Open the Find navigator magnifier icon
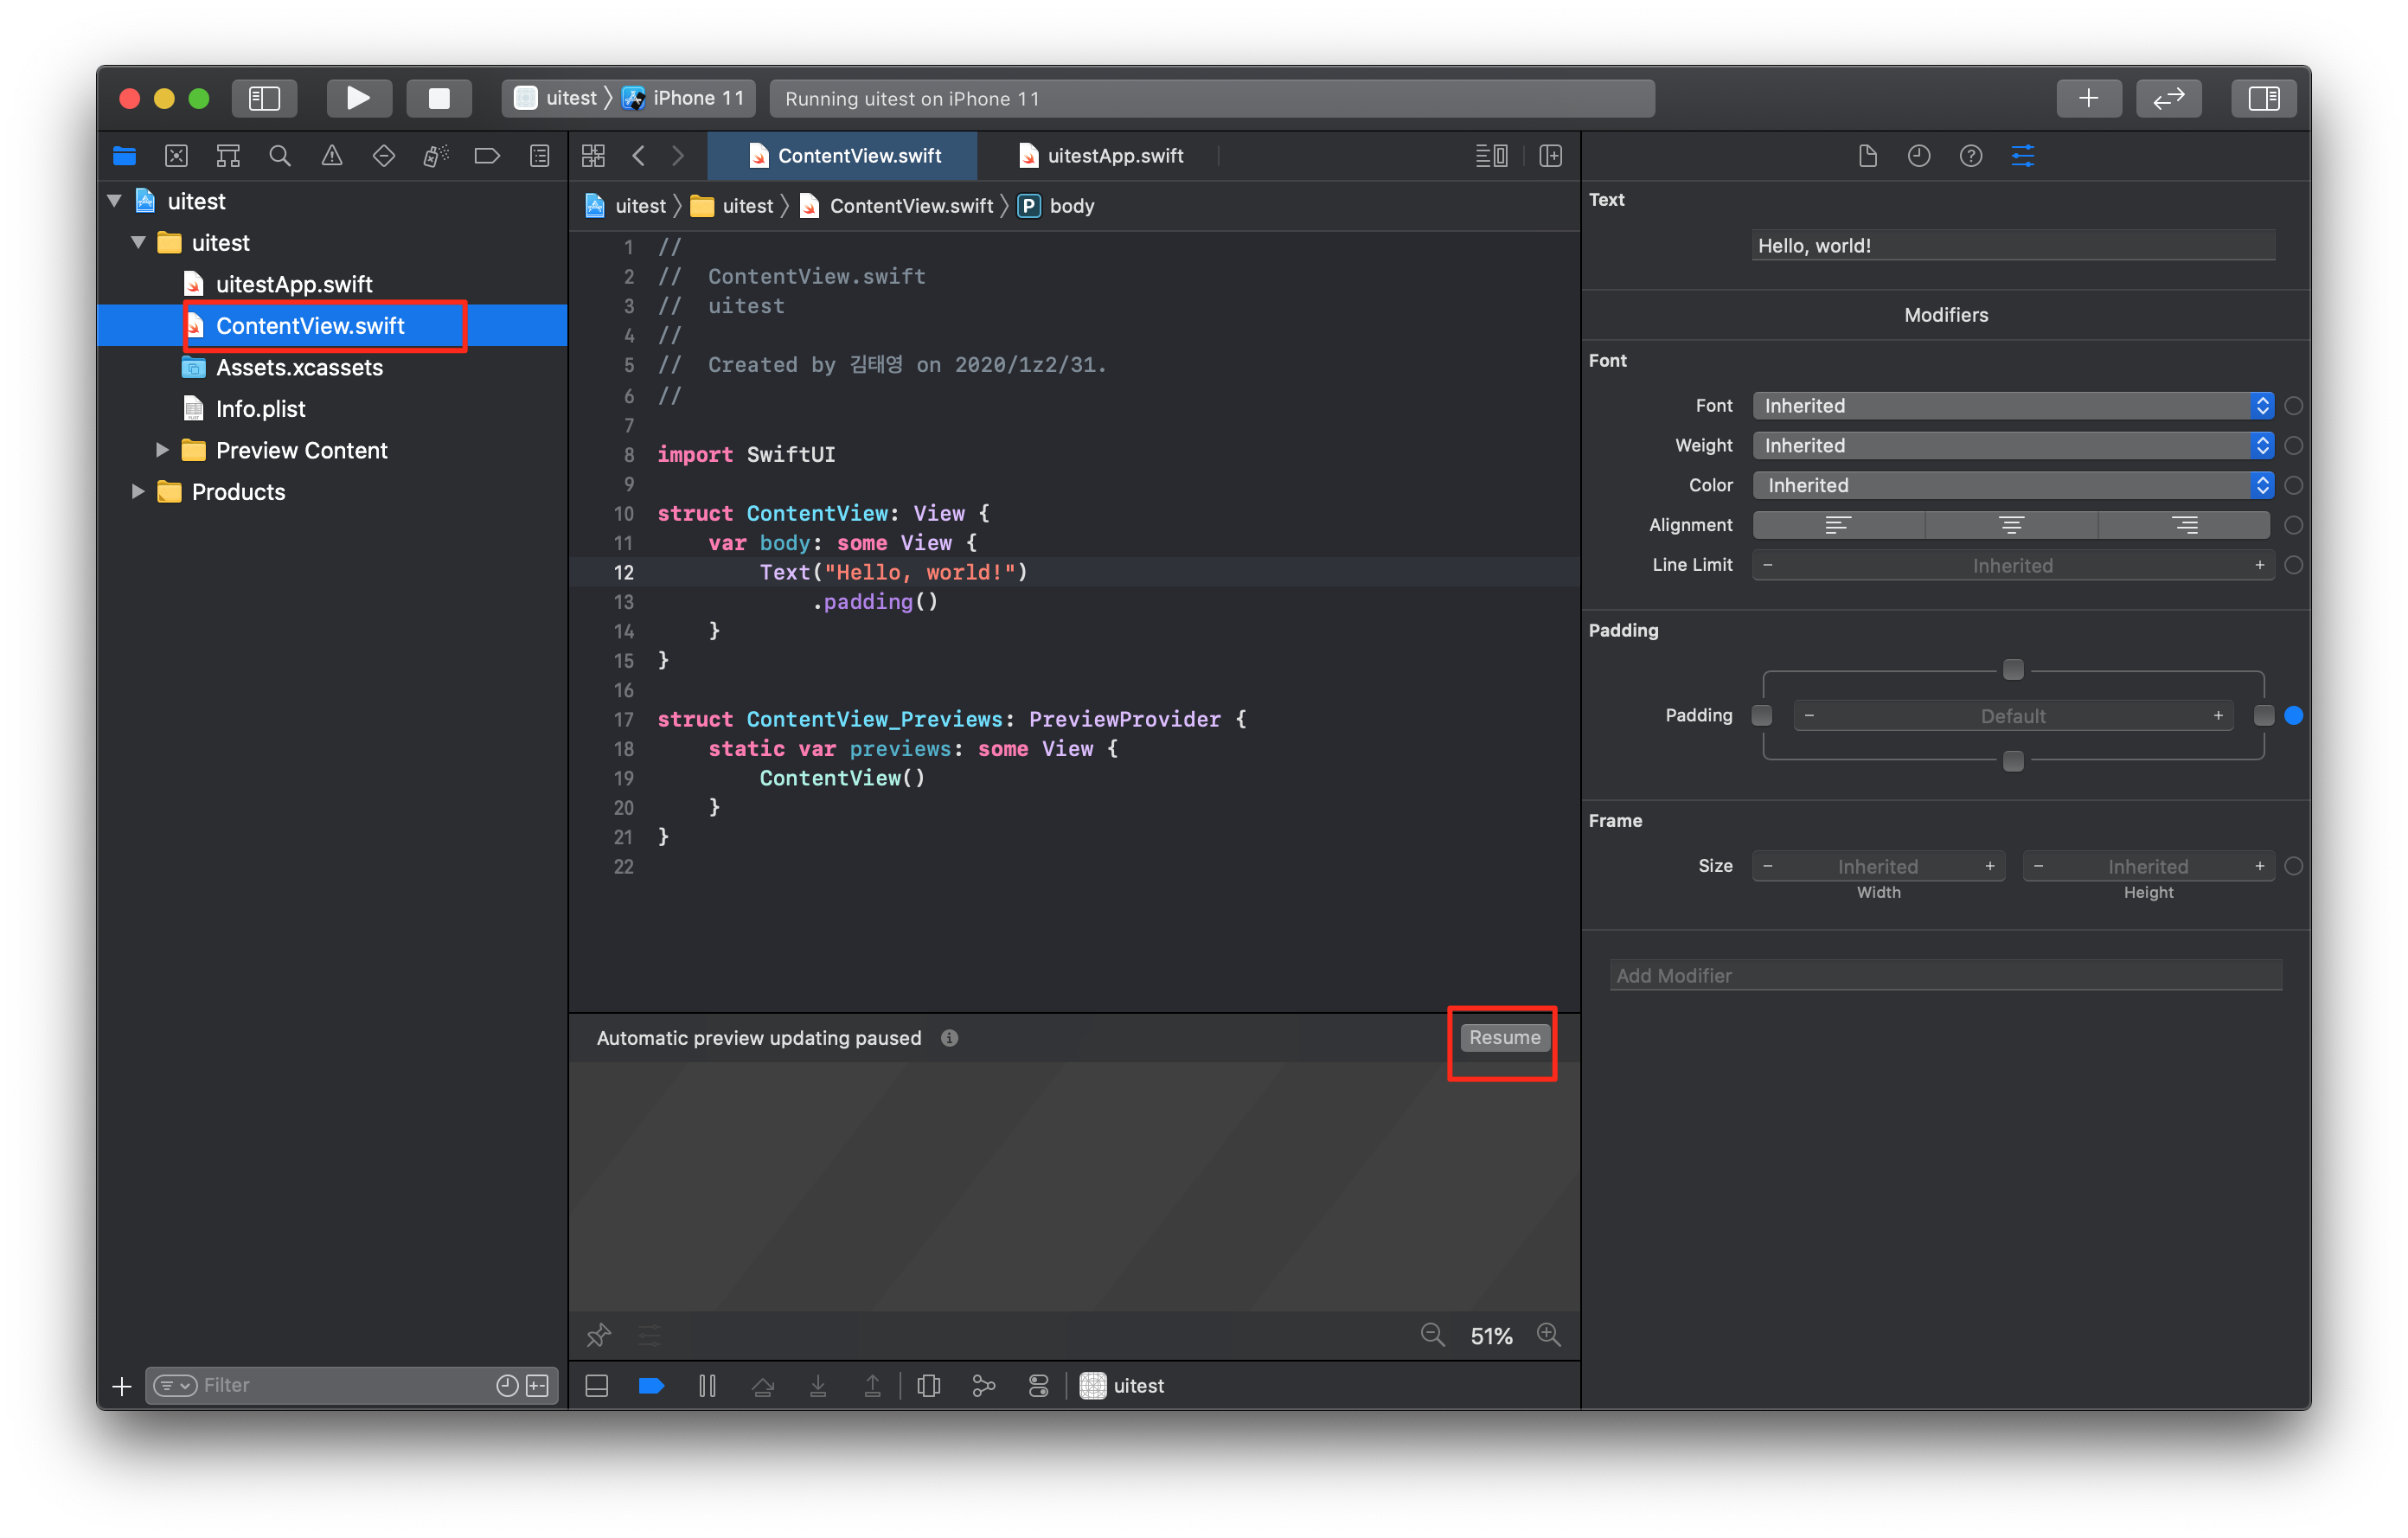Image resolution: width=2408 pixels, height=1538 pixels. (280, 156)
